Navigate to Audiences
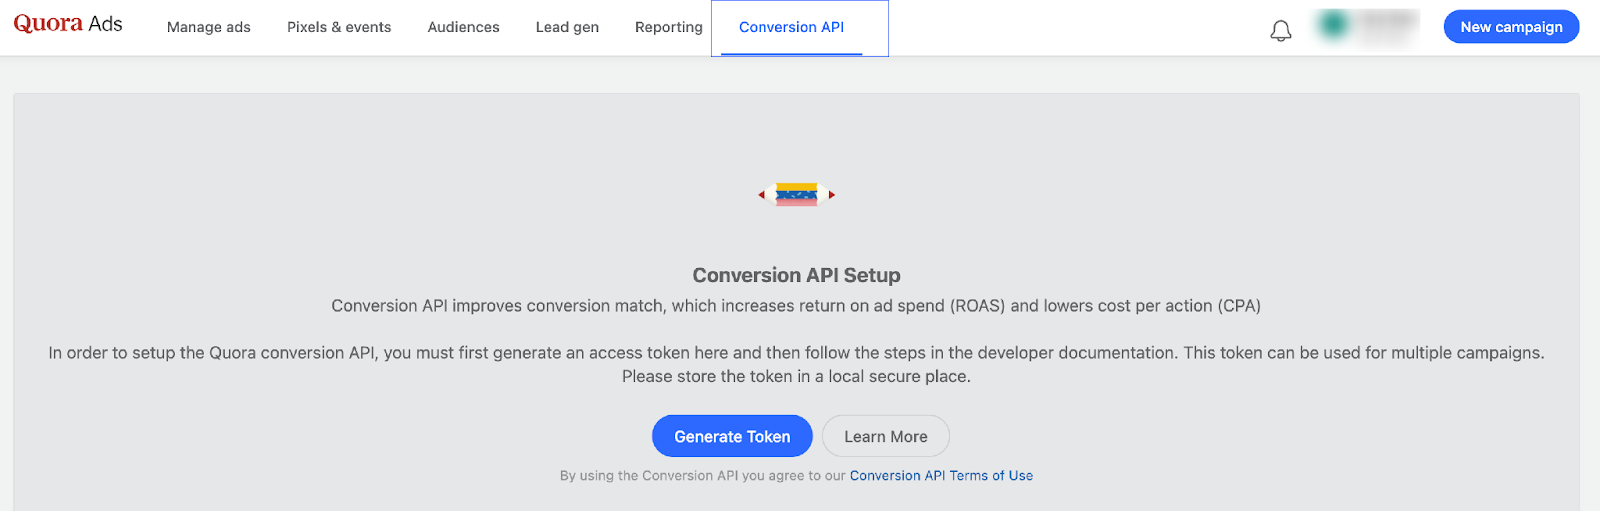1600x511 pixels. (463, 27)
